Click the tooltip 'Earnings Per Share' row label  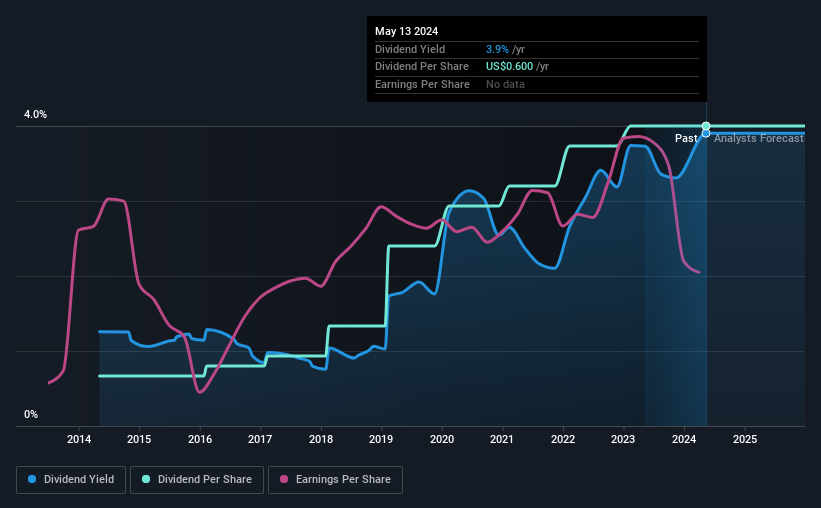click(422, 84)
